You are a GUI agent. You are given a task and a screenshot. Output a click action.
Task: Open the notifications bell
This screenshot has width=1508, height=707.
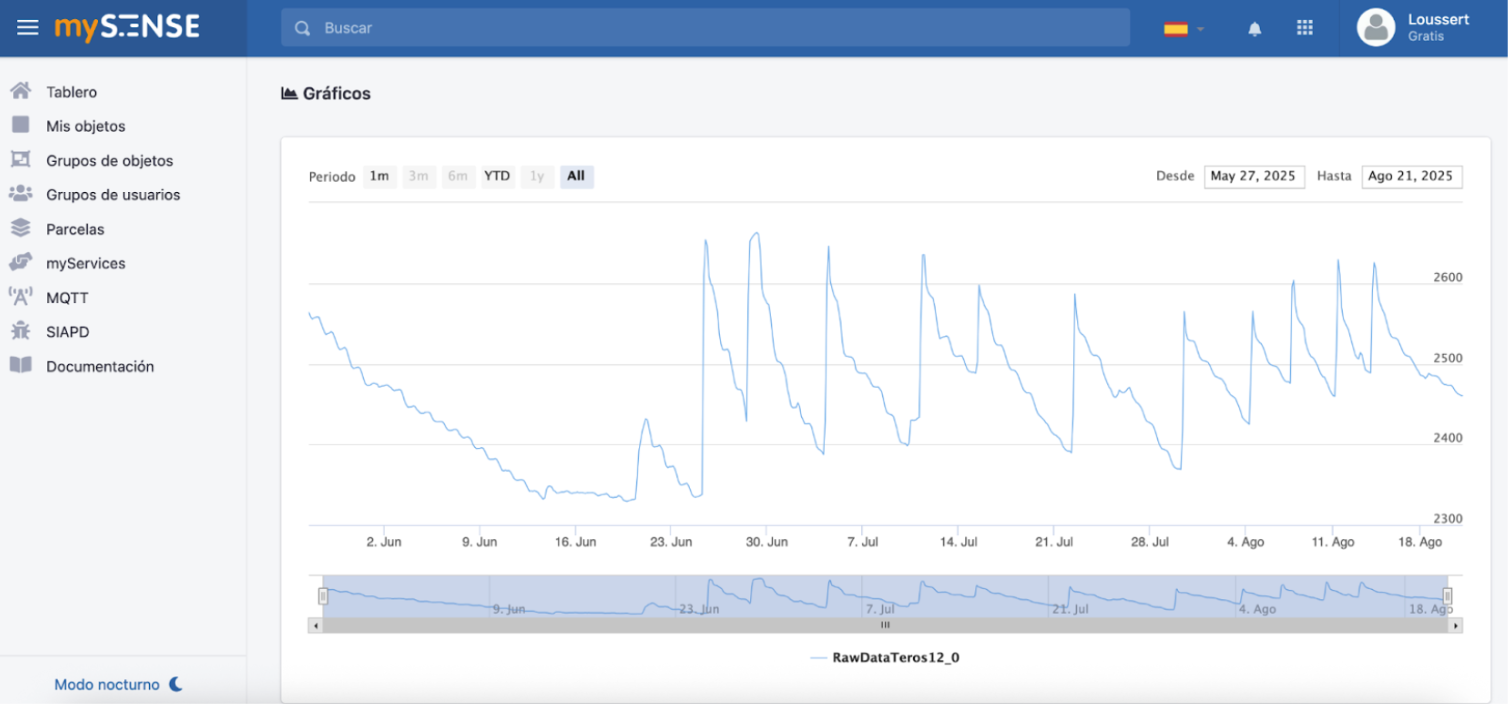1254,29
